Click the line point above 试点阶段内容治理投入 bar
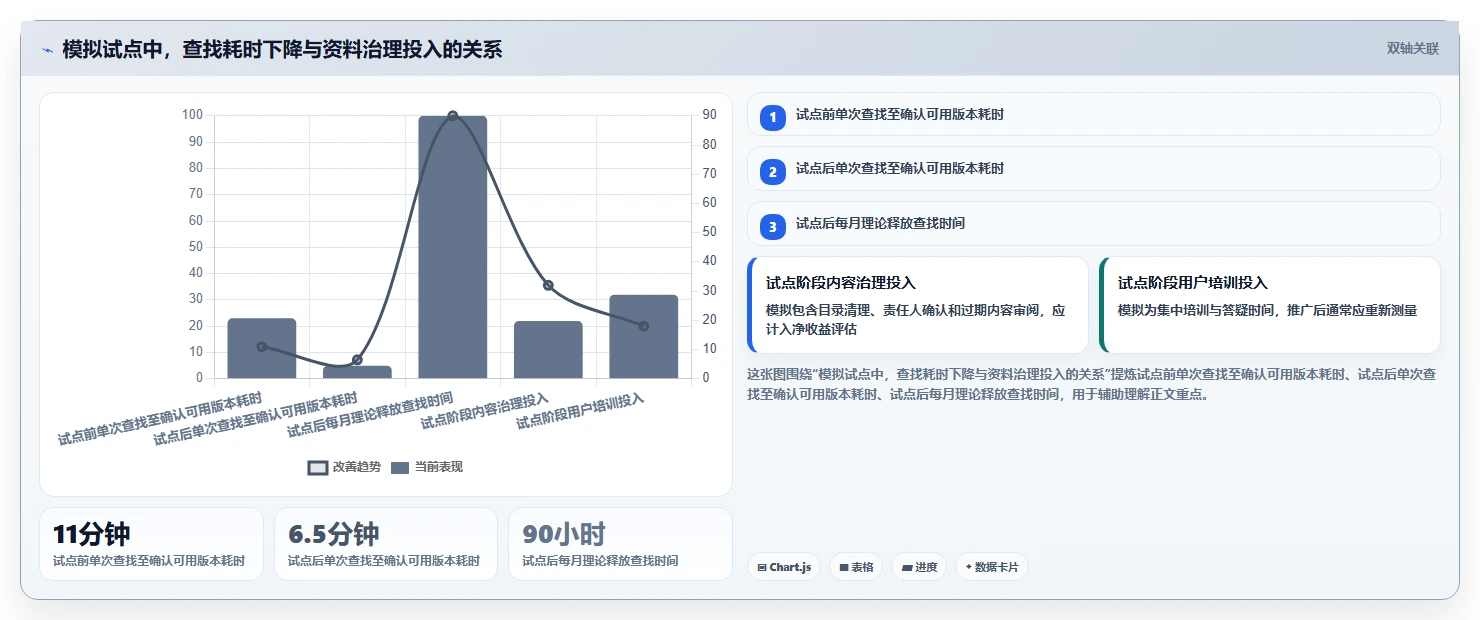This screenshot has height=620, width=1480. (x=548, y=285)
